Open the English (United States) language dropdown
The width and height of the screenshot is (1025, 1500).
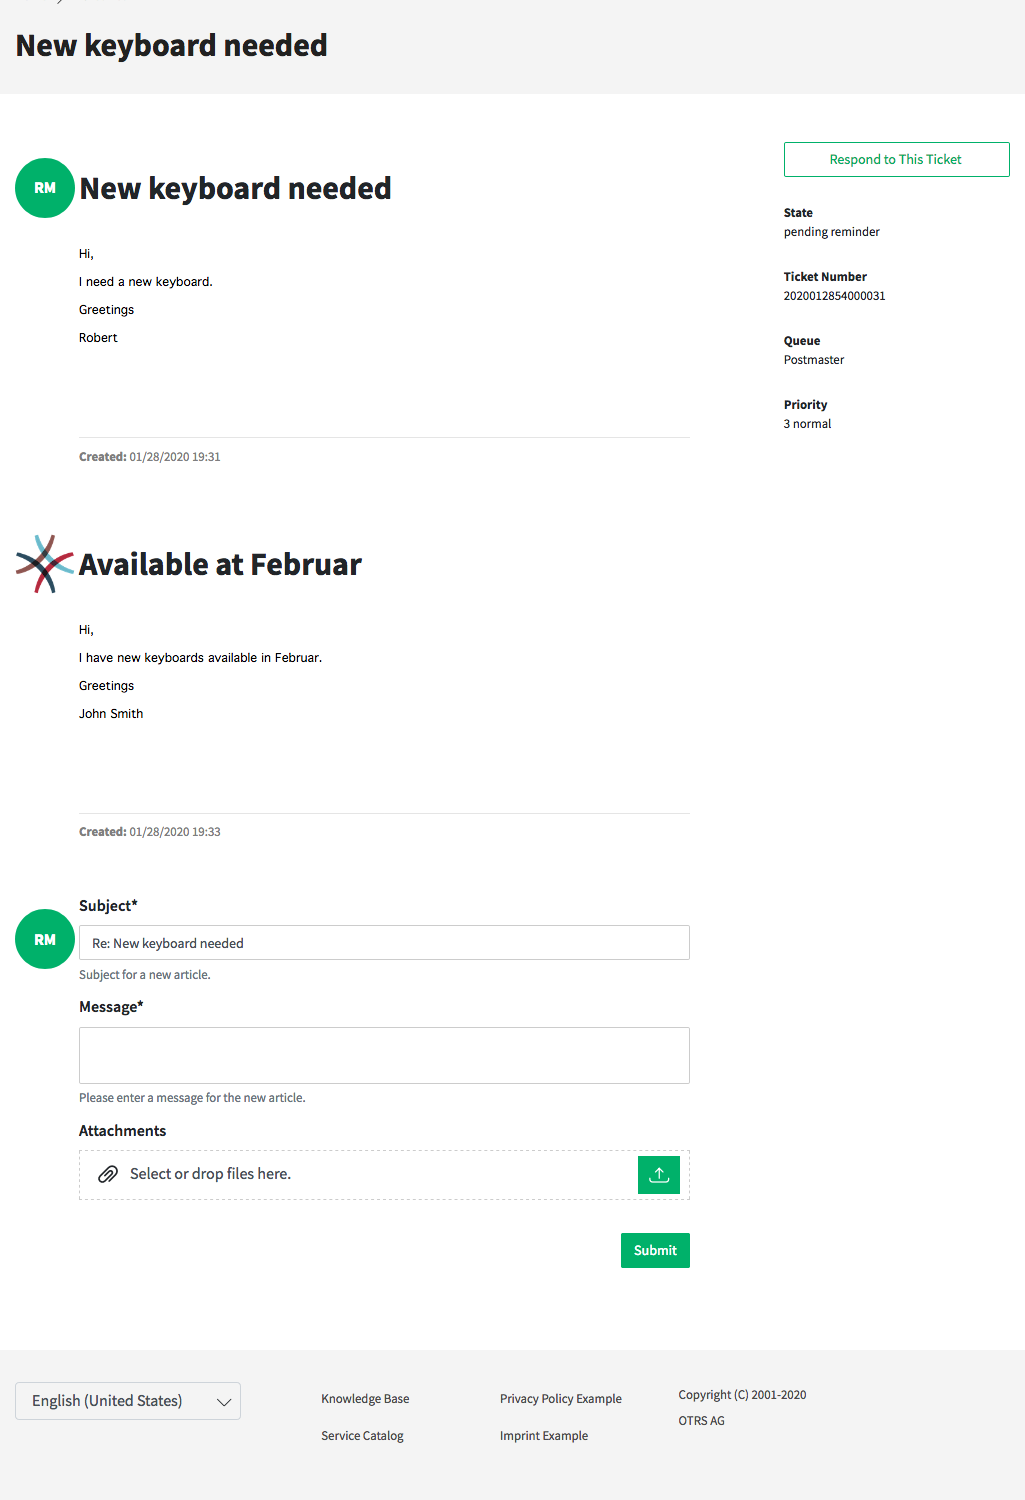coord(128,1401)
